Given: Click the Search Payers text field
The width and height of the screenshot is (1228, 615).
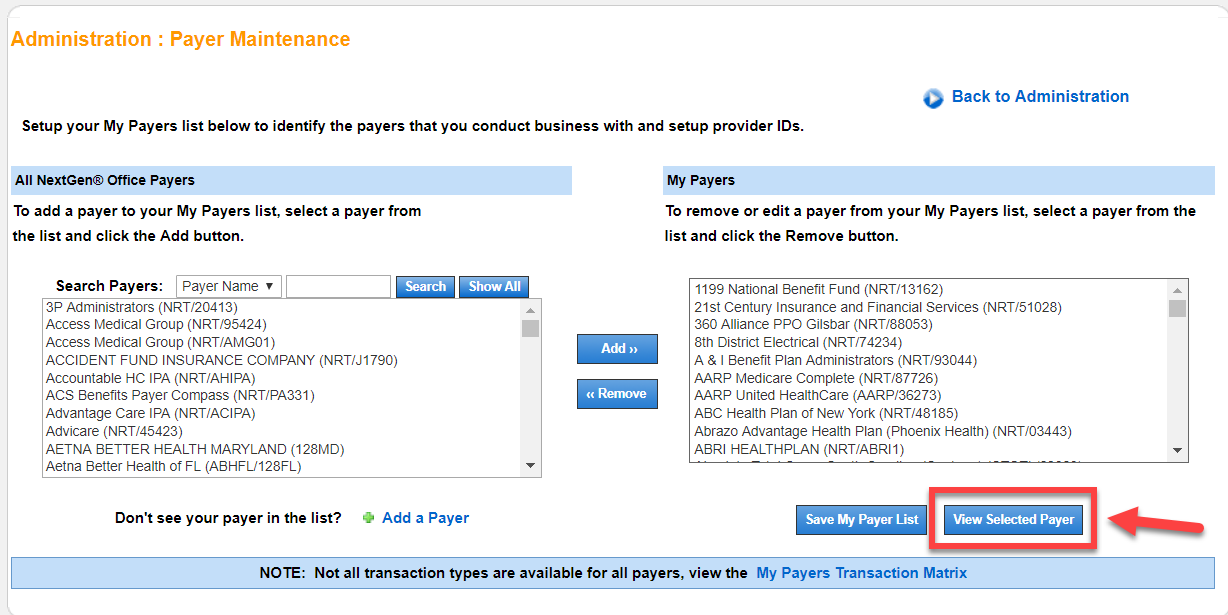Looking at the screenshot, I should [x=338, y=287].
